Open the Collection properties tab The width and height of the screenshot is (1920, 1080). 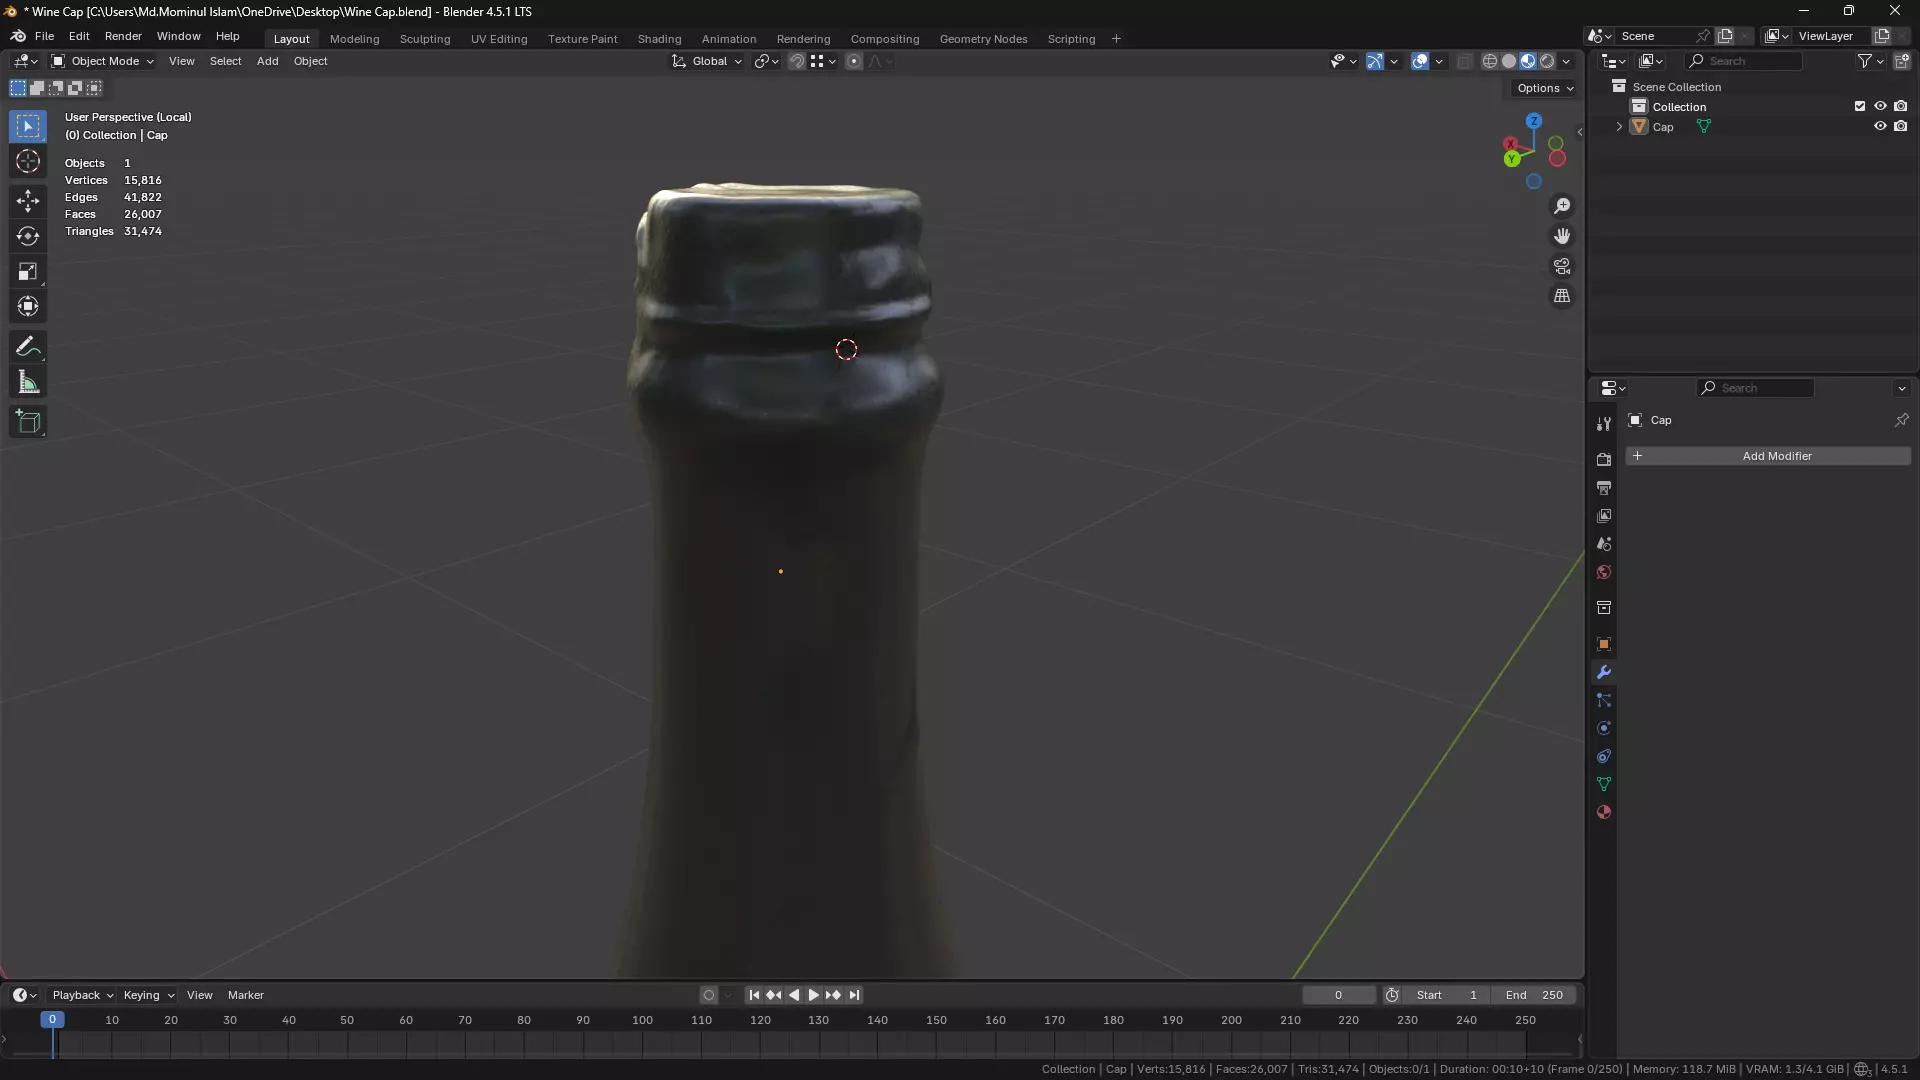(x=1604, y=608)
